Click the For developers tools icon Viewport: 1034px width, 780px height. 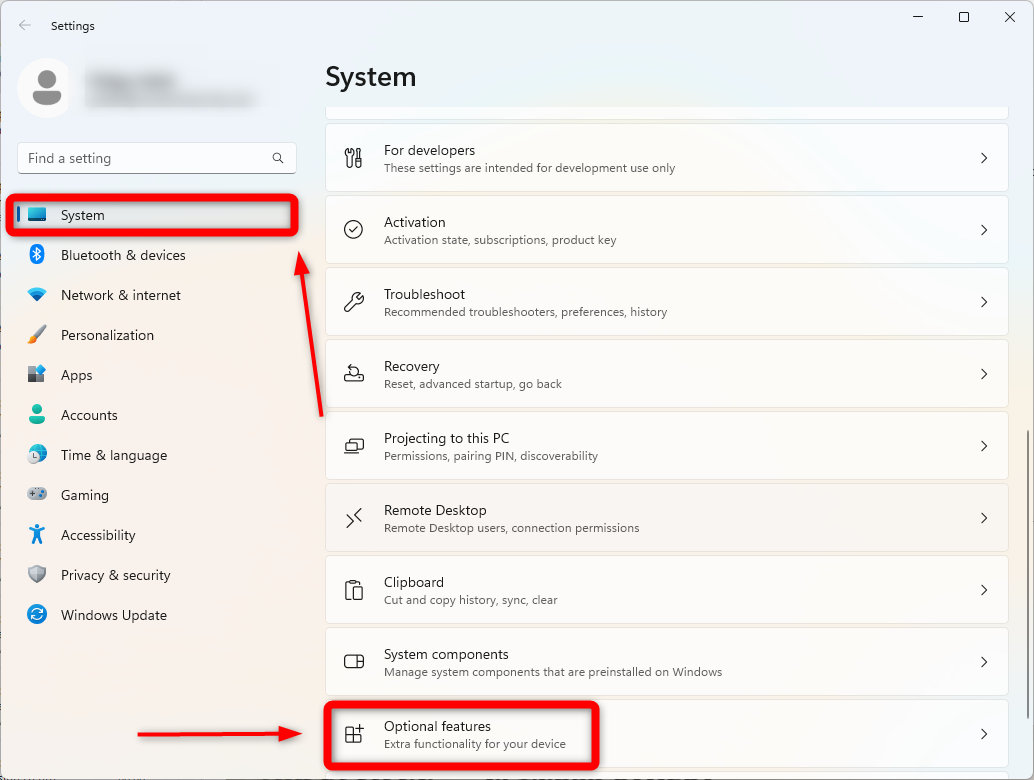pyautogui.click(x=353, y=158)
